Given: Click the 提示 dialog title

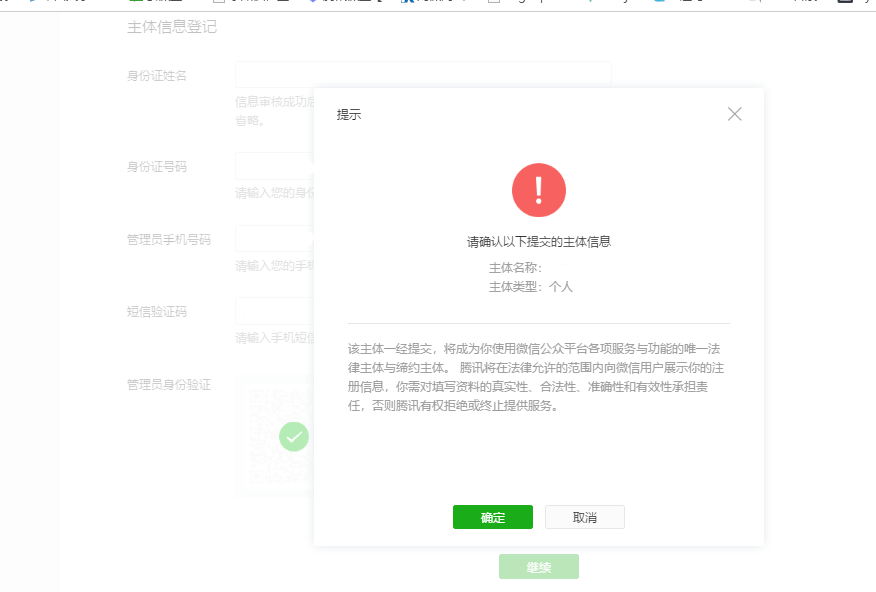Looking at the screenshot, I should (349, 114).
